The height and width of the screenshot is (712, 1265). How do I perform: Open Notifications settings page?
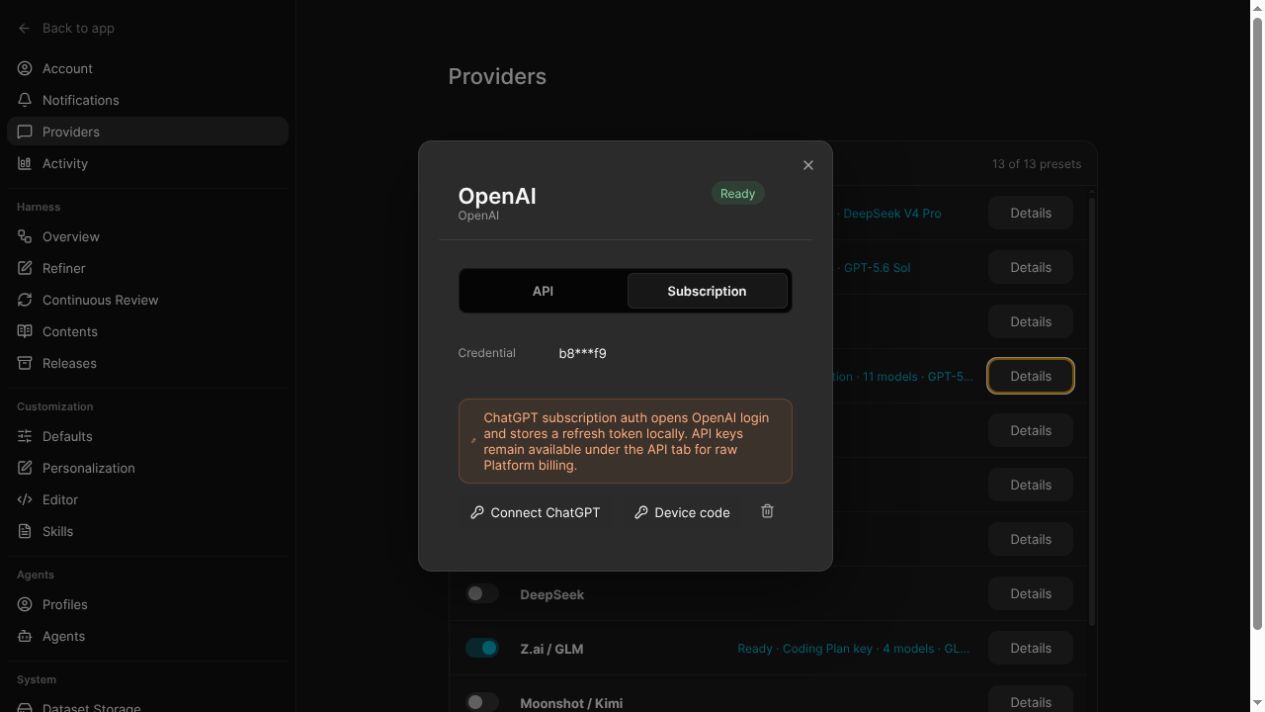click(x=147, y=100)
